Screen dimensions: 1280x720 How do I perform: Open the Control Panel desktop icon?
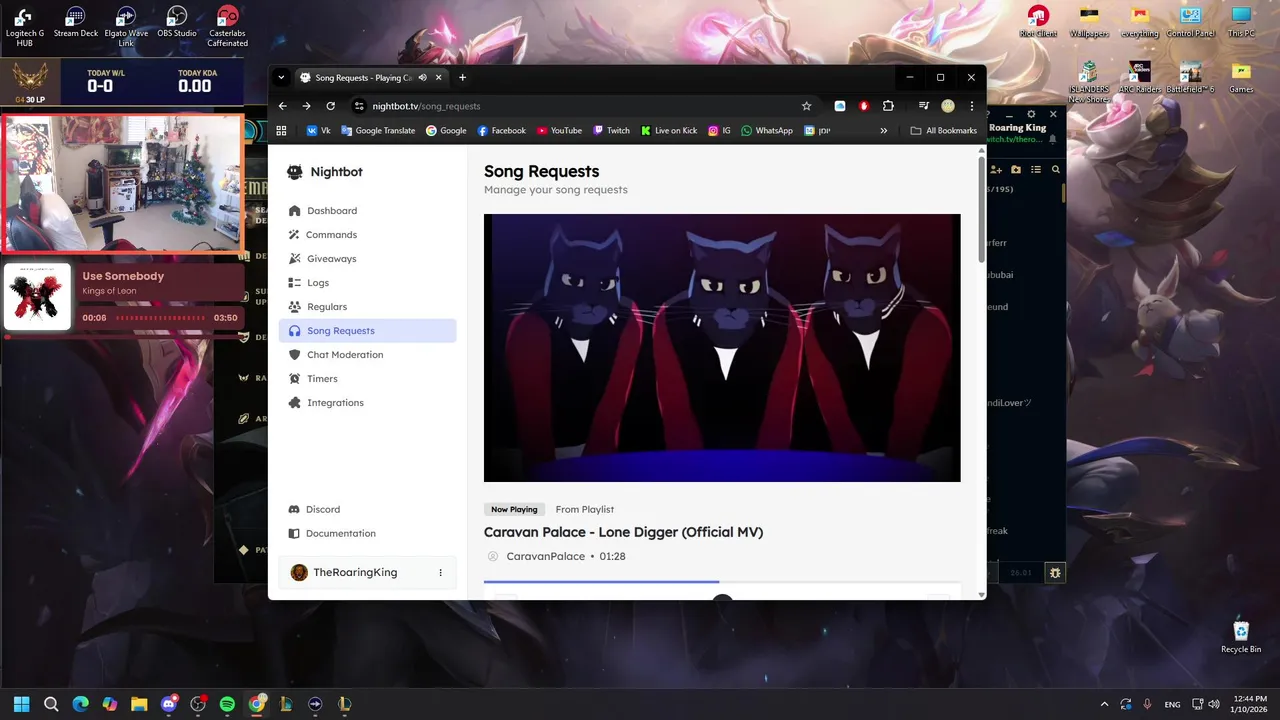[x=1190, y=22]
